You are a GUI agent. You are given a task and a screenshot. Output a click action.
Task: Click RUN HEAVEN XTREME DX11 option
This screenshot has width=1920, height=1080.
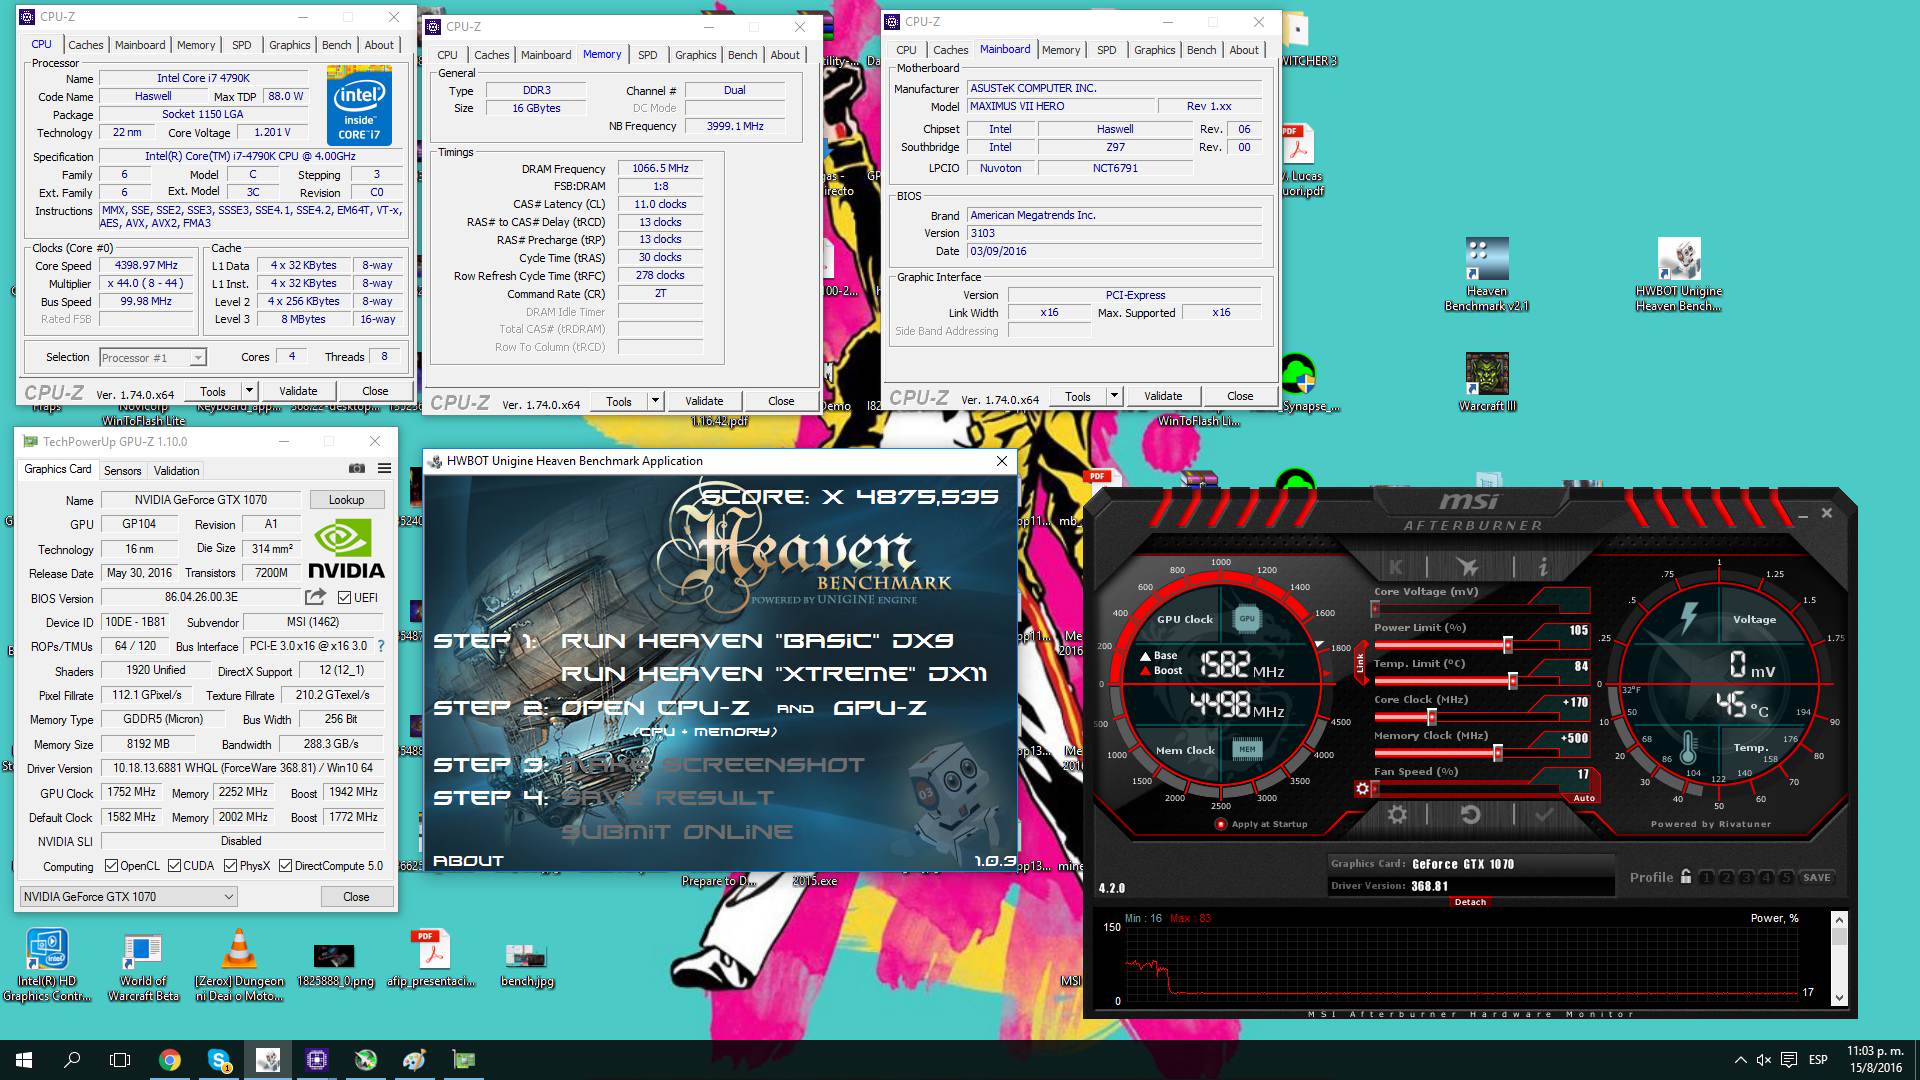pyautogui.click(x=774, y=674)
